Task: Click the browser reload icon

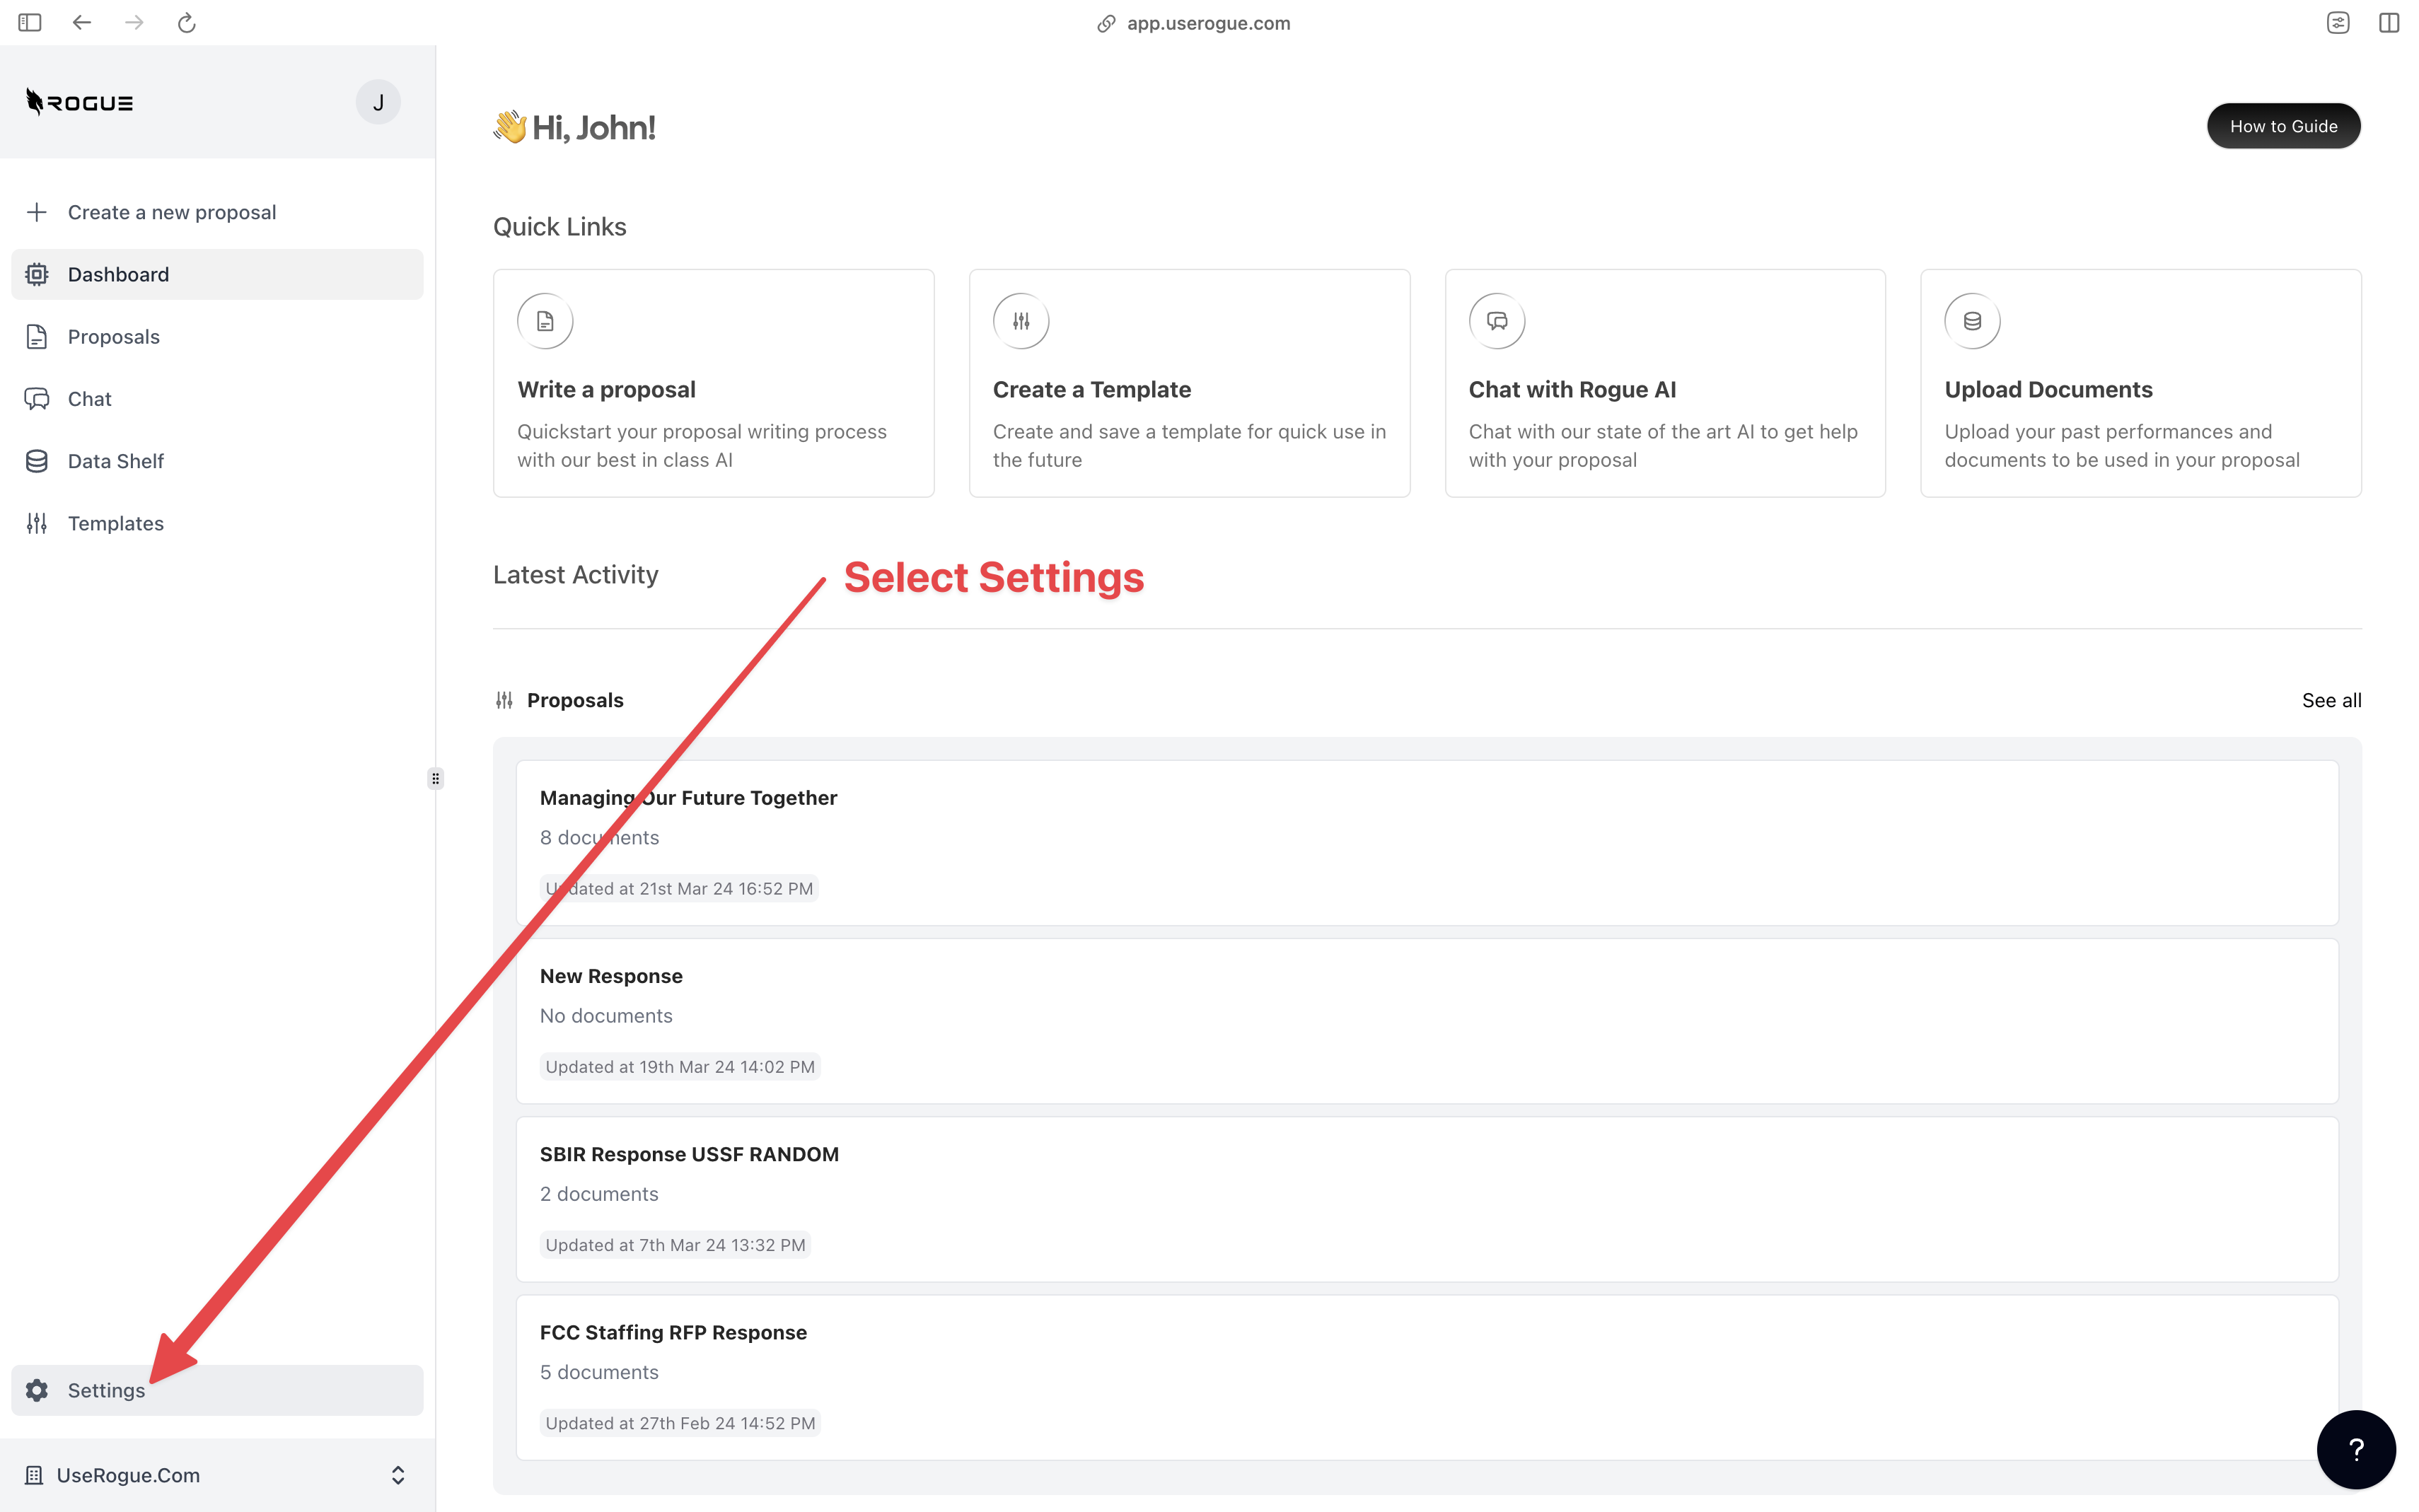Action: point(186,23)
